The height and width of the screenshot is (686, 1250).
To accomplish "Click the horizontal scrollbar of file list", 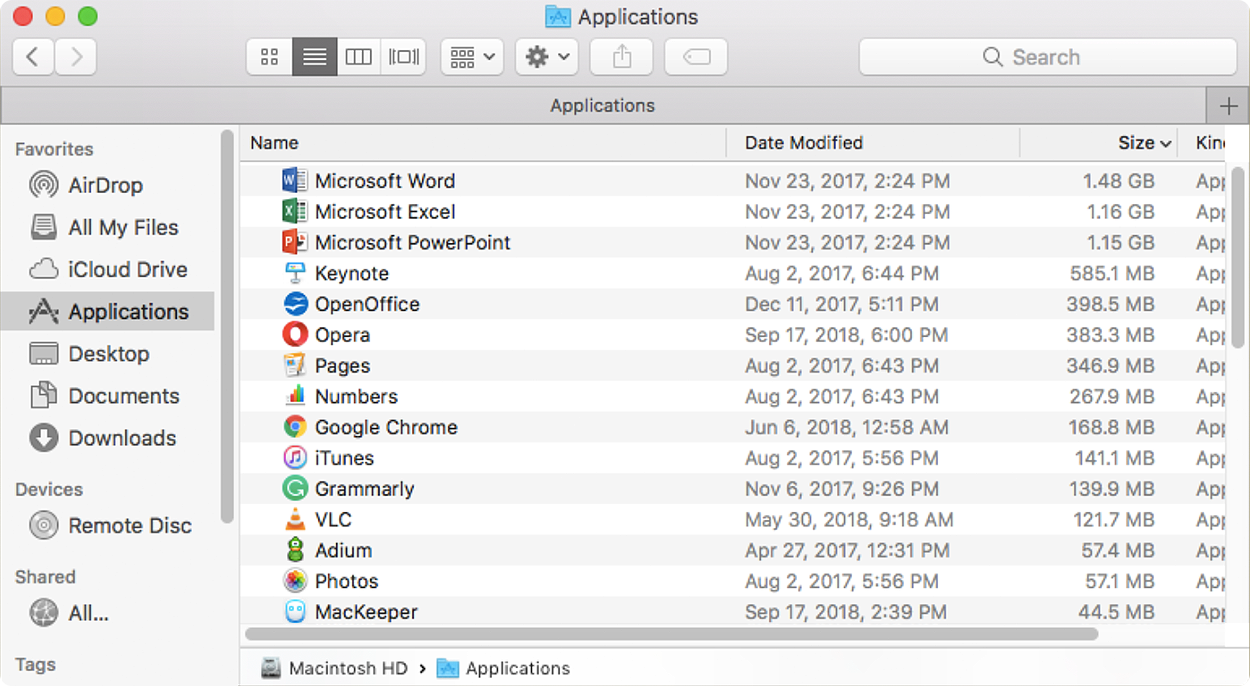I will tap(671, 634).
